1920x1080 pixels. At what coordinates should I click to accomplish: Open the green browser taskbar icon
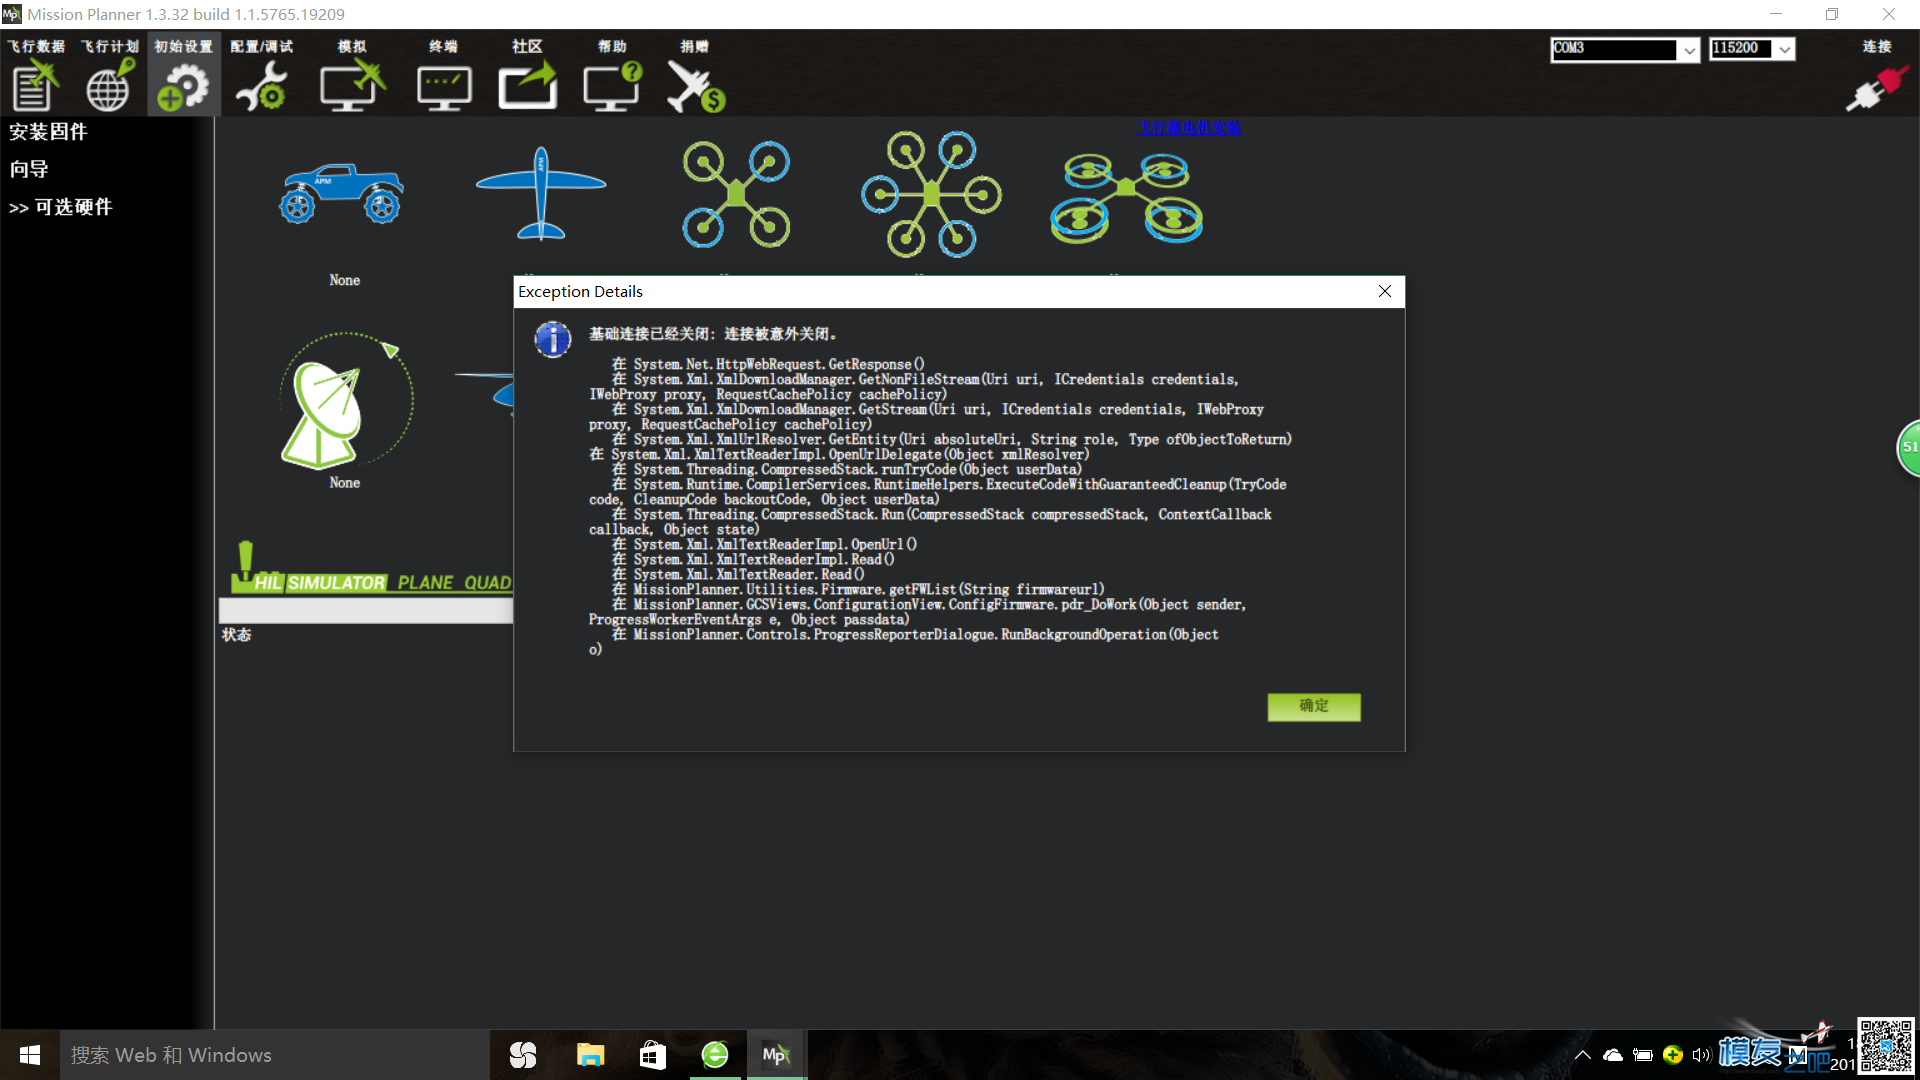coord(715,1055)
